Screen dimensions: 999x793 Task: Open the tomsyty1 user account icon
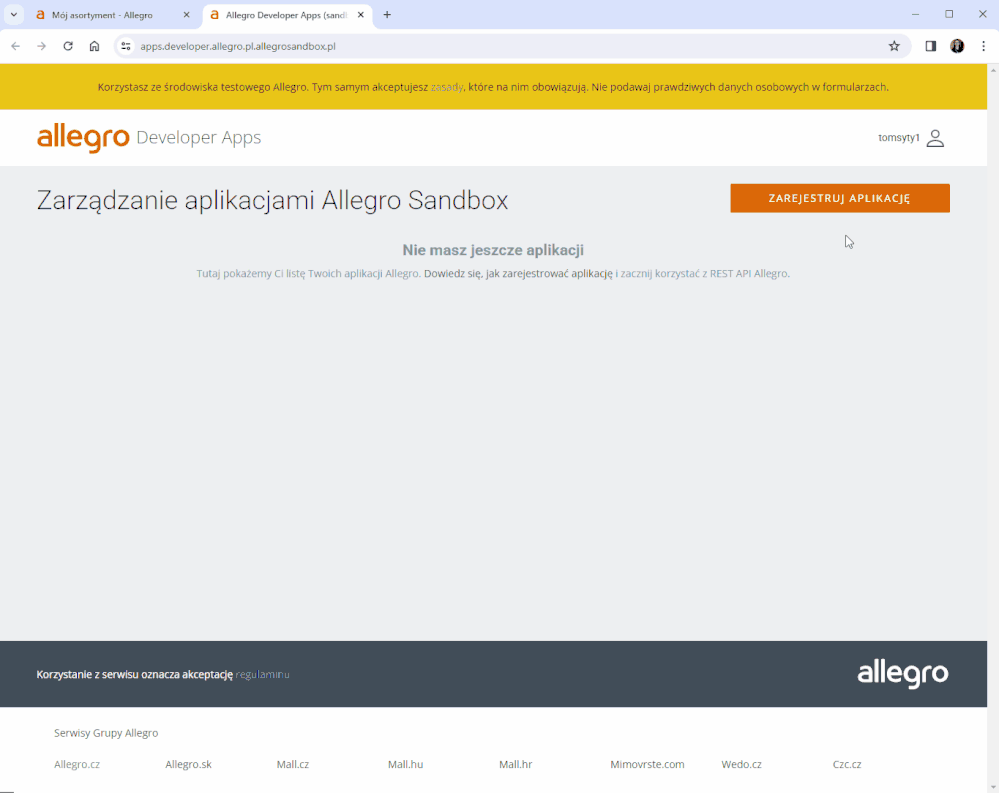pos(935,138)
